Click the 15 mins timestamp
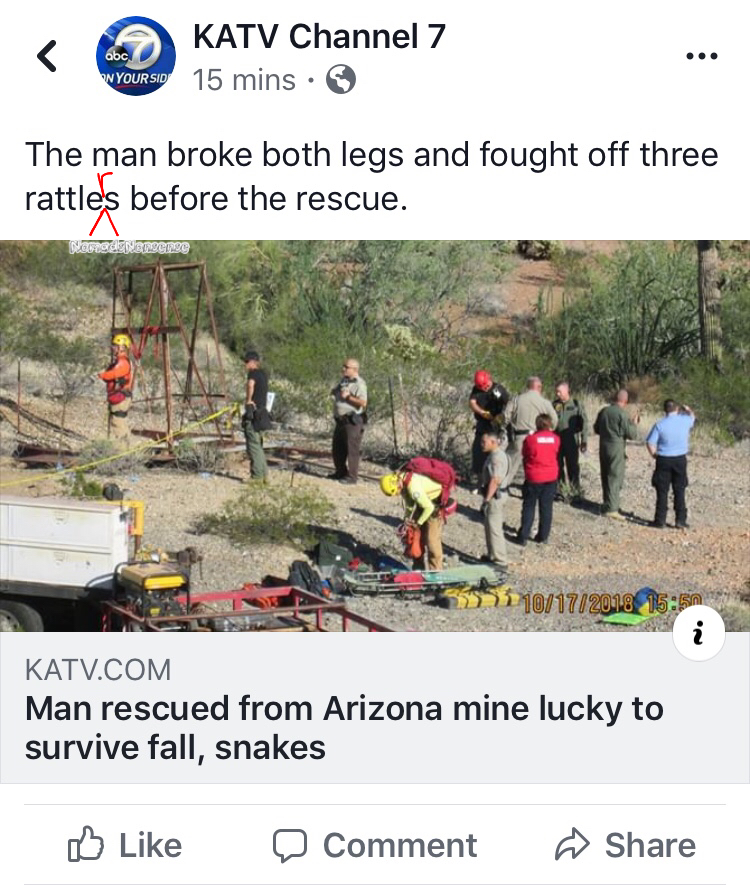This screenshot has width=750, height=885. click(x=244, y=80)
